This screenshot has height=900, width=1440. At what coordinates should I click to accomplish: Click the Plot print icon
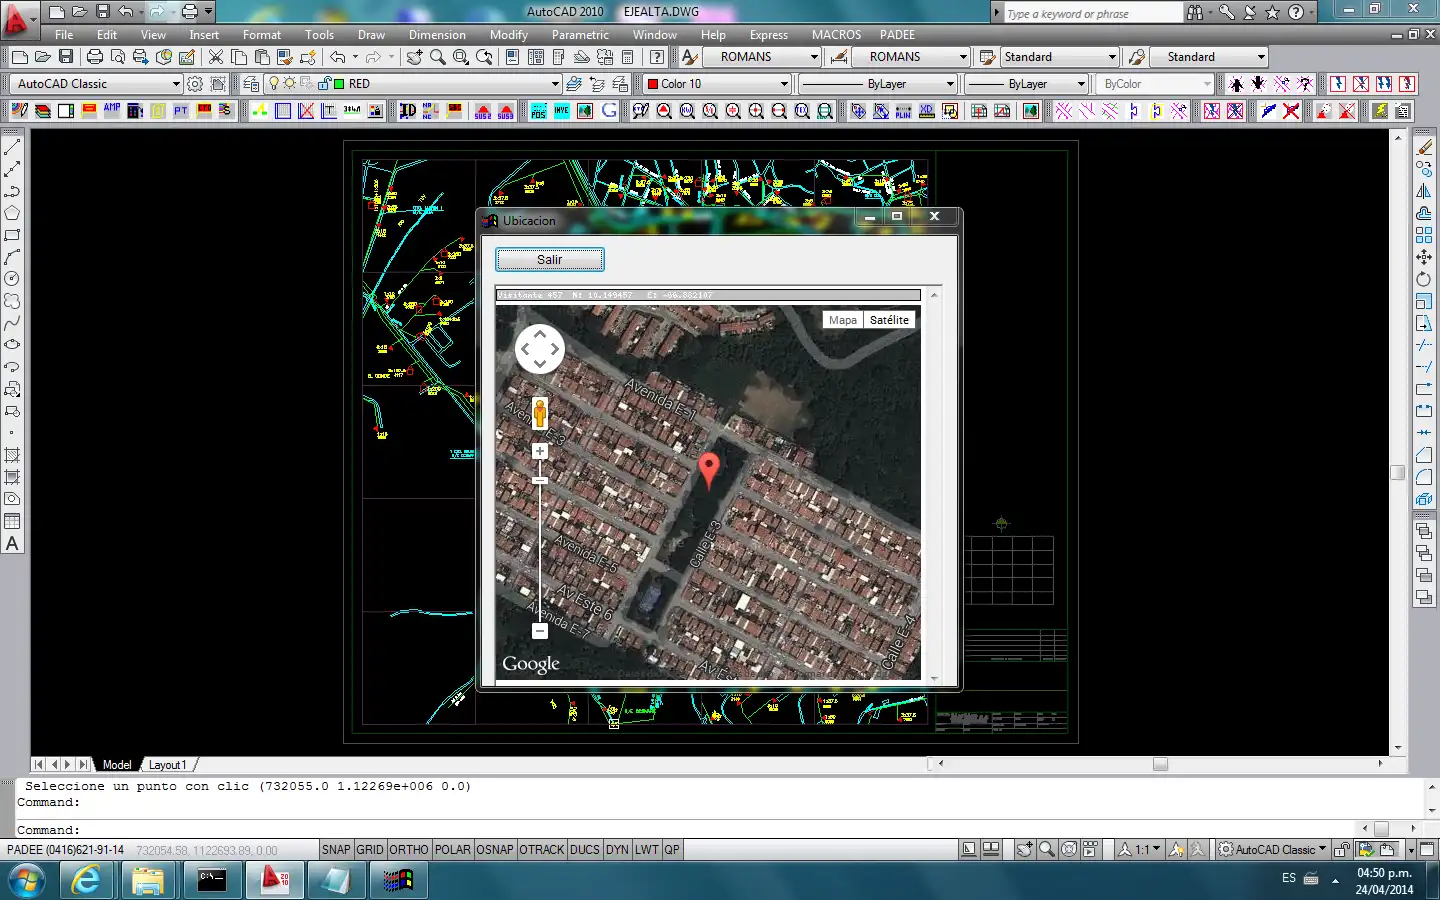point(95,57)
